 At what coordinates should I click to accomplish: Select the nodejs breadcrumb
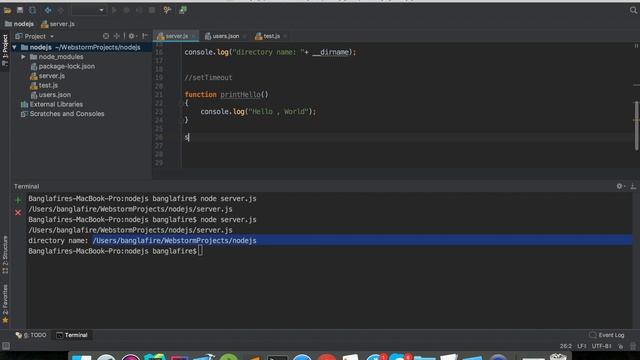pyautogui.click(x=19, y=24)
